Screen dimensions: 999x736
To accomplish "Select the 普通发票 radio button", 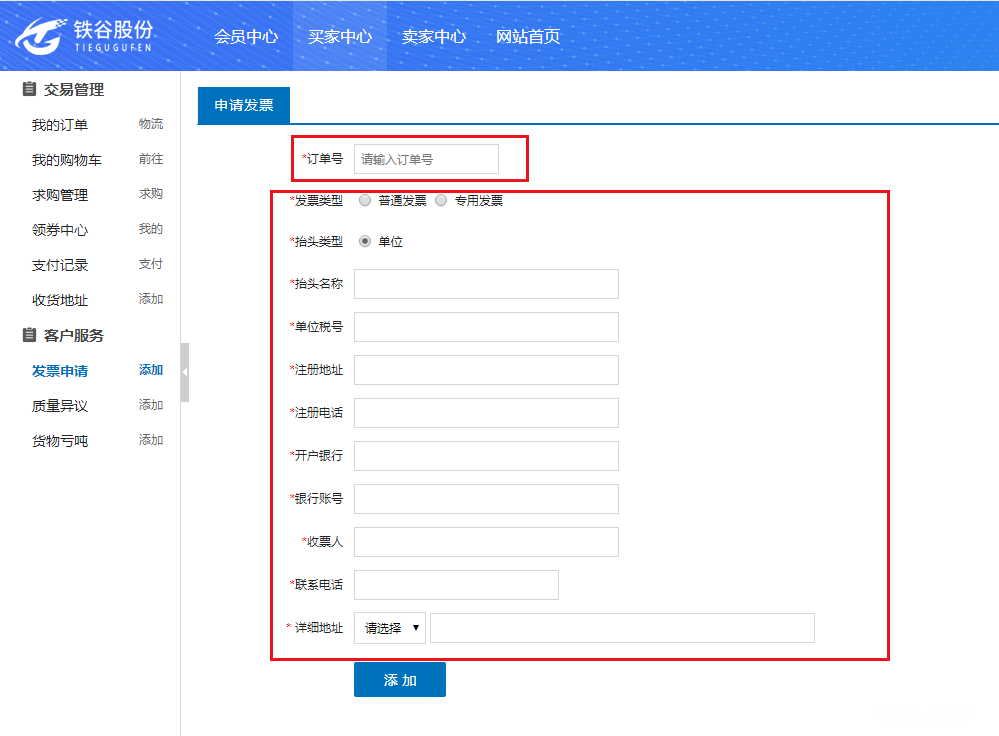I will [x=365, y=200].
